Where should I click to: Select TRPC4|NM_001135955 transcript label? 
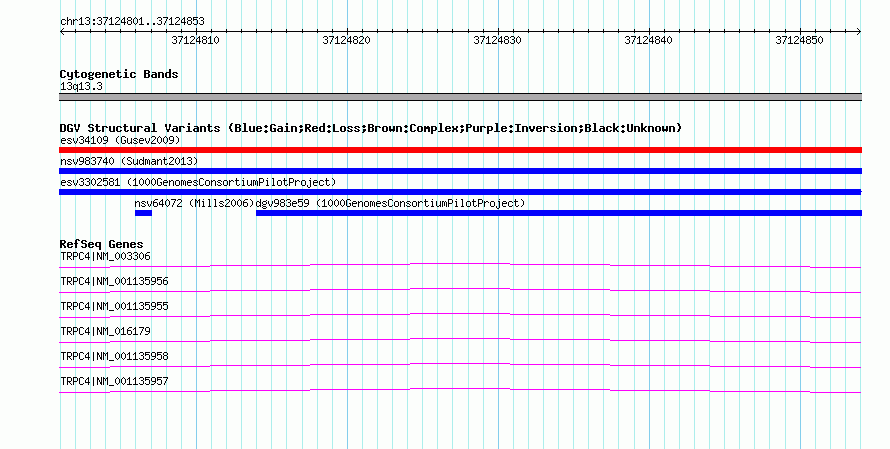[115, 307]
